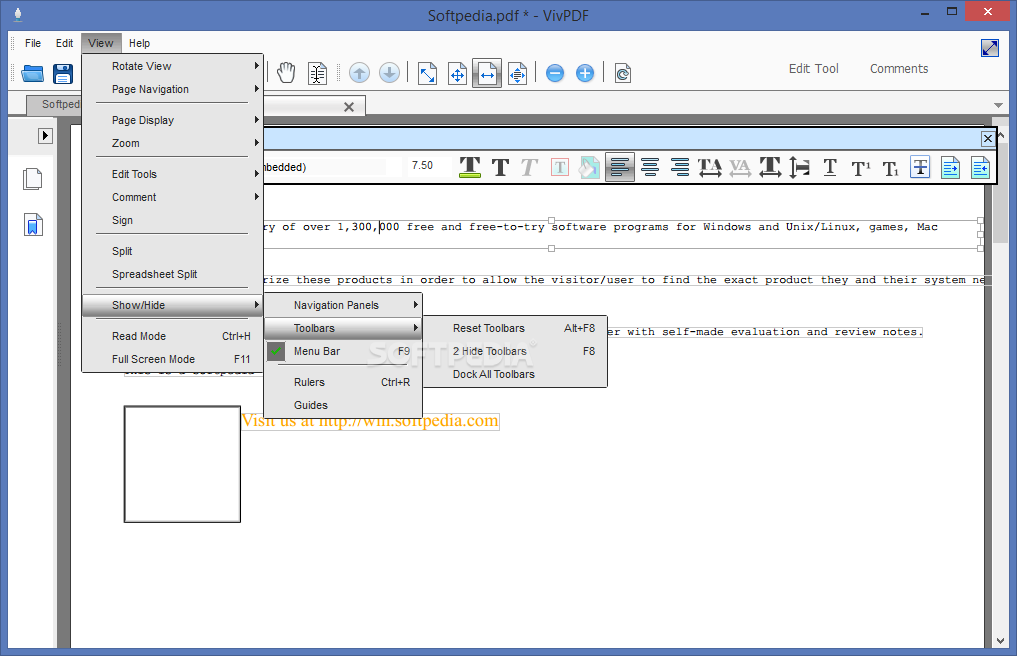Select the Hand pan tool
This screenshot has height=656, width=1017.
tap(286, 73)
